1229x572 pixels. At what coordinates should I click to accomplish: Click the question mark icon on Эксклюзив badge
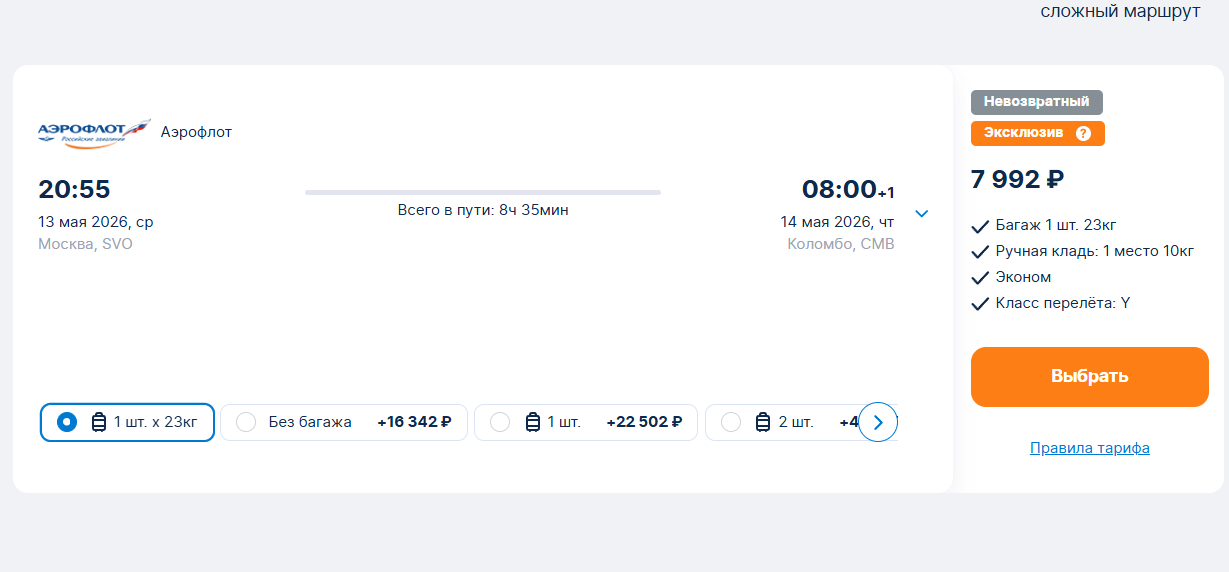coord(1083,134)
